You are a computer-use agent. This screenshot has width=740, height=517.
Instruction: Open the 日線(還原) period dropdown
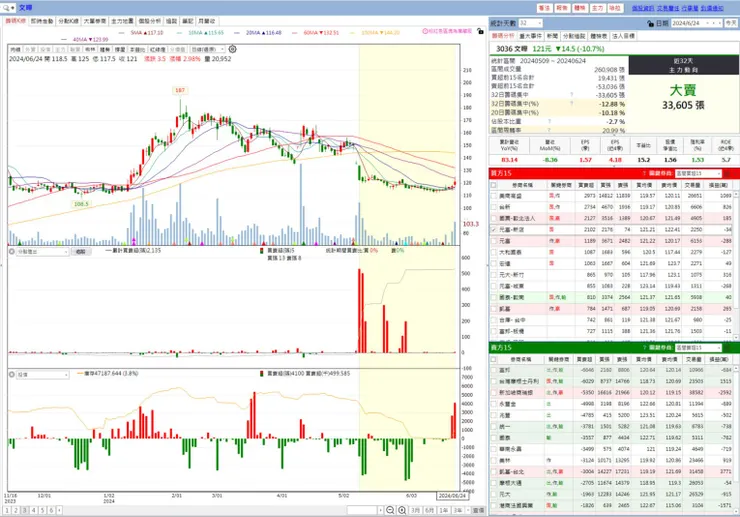pyautogui.click(x=208, y=50)
